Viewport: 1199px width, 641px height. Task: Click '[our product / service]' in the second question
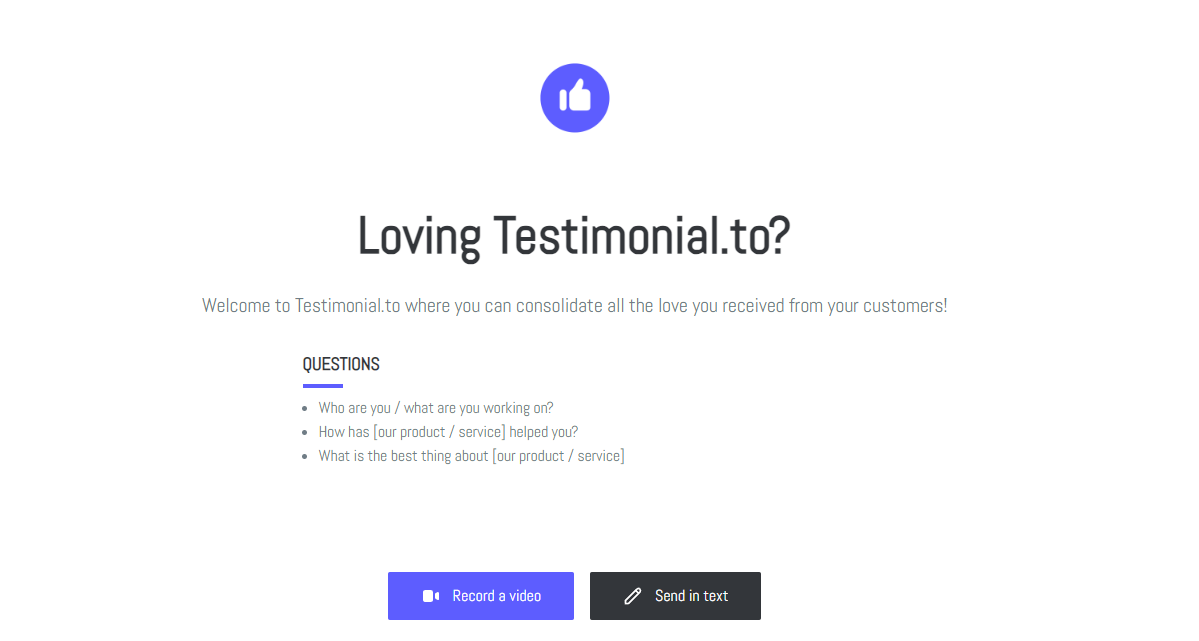point(439,432)
